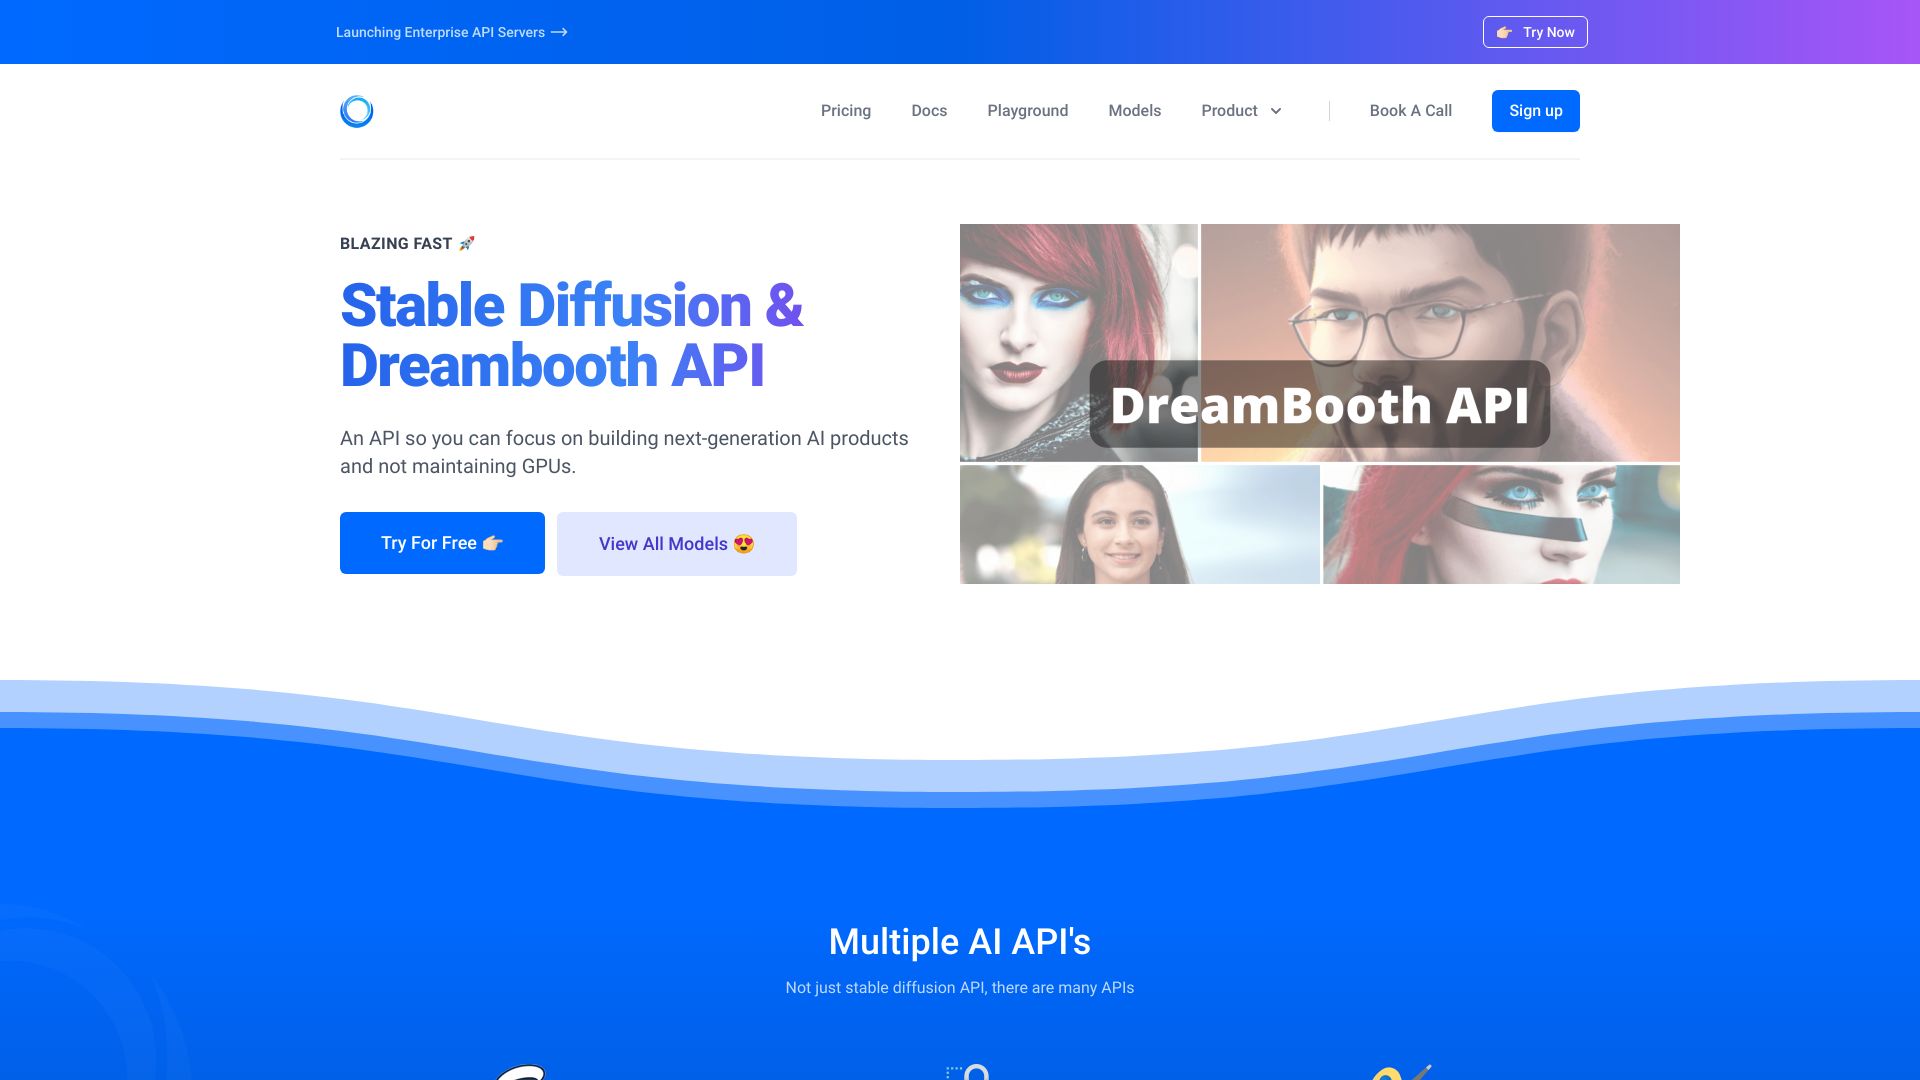Click the Docs navigation tab
The image size is (1920, 1080).
[x=930, y=111]
